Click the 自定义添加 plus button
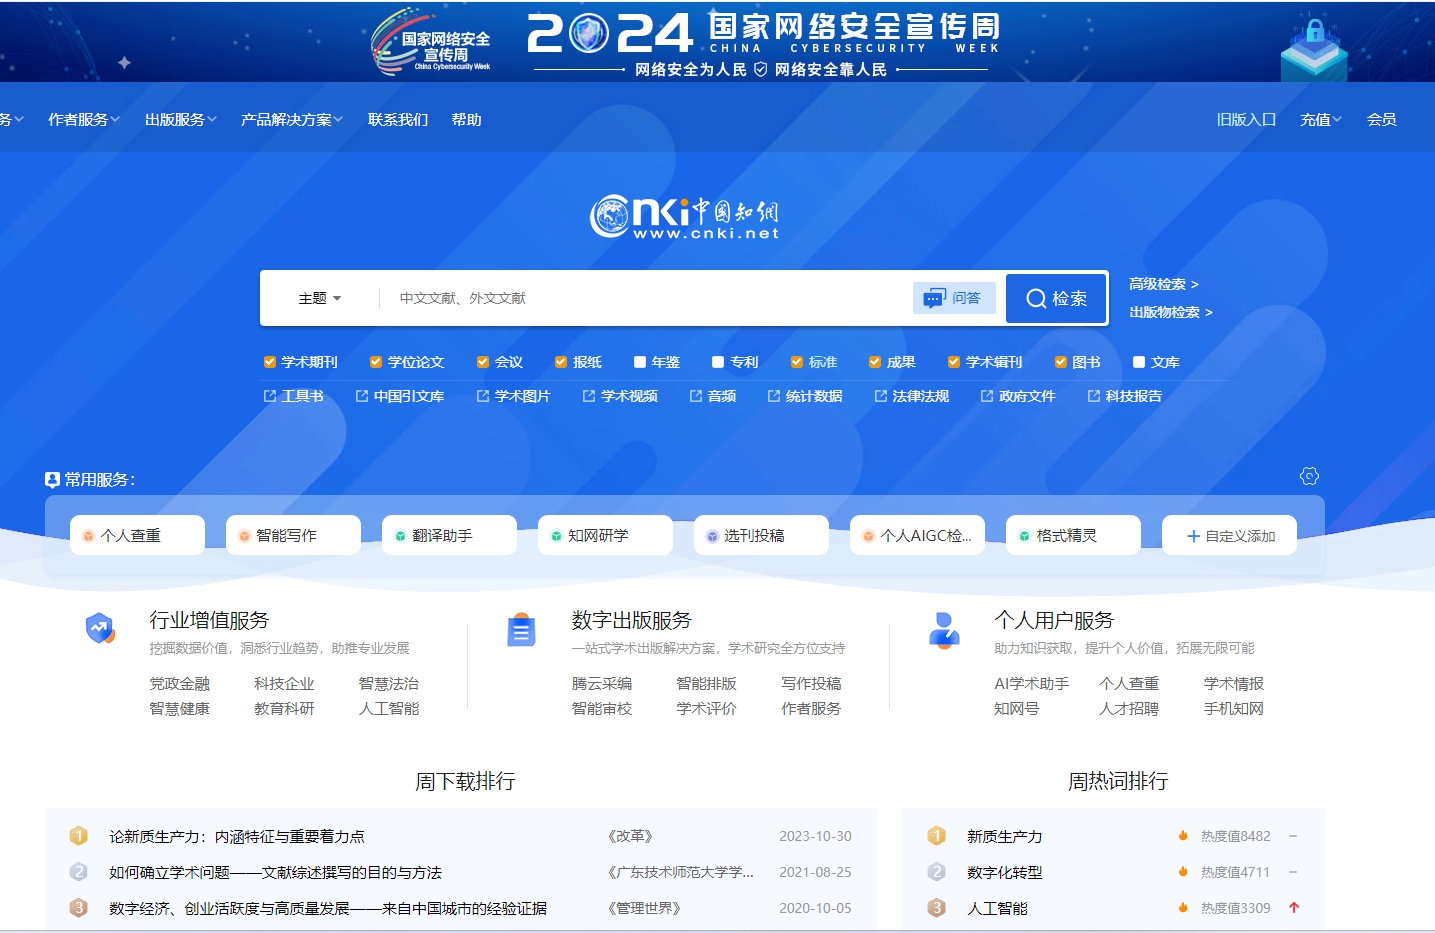 click(x=1229, y=535)
